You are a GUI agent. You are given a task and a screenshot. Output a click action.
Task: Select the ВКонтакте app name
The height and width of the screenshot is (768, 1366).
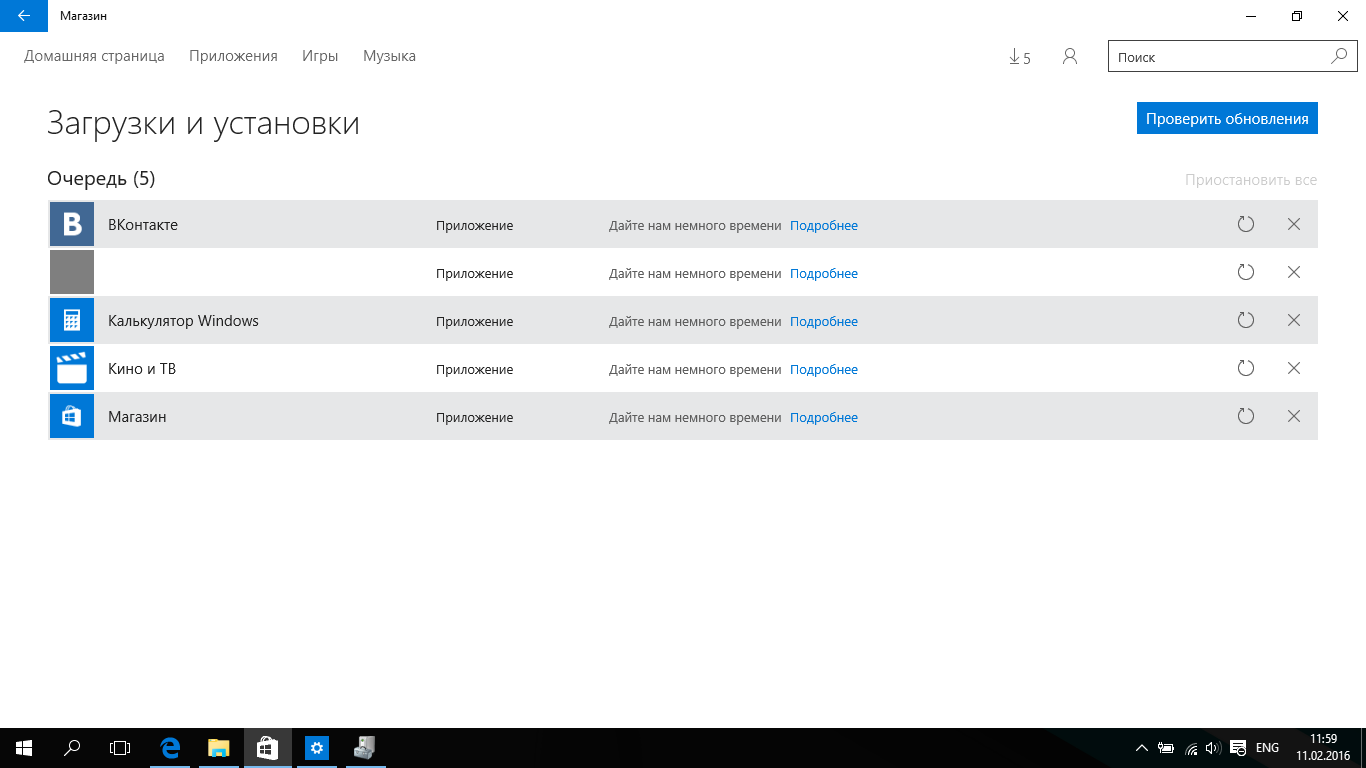coord(143,225)
